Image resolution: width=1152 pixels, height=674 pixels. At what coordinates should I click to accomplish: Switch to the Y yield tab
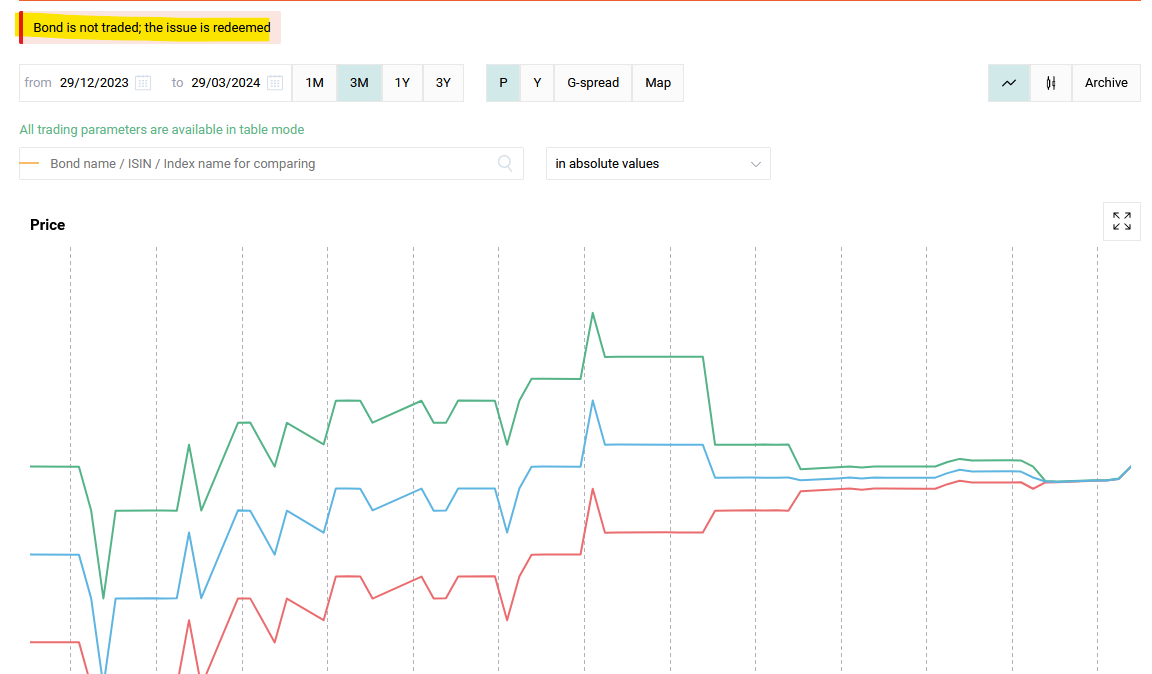point(537,83)
